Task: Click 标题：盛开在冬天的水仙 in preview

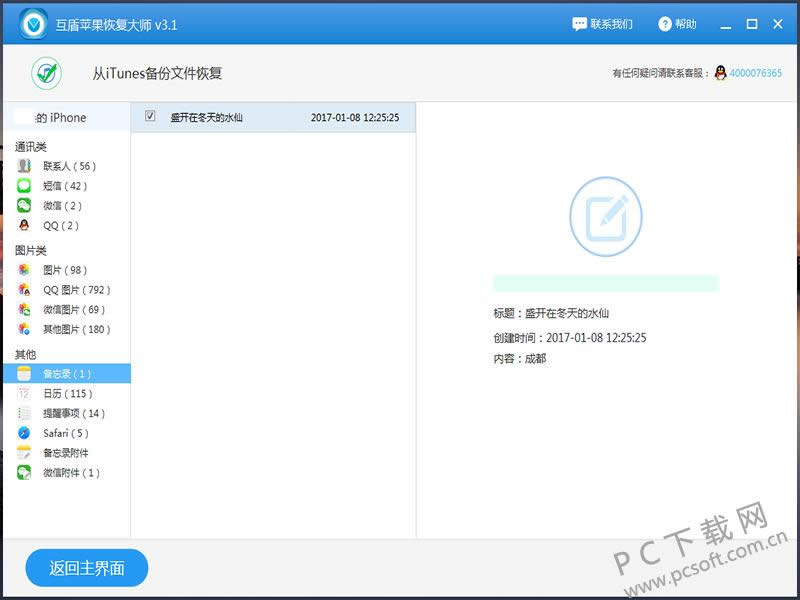Action: [551, 313]
